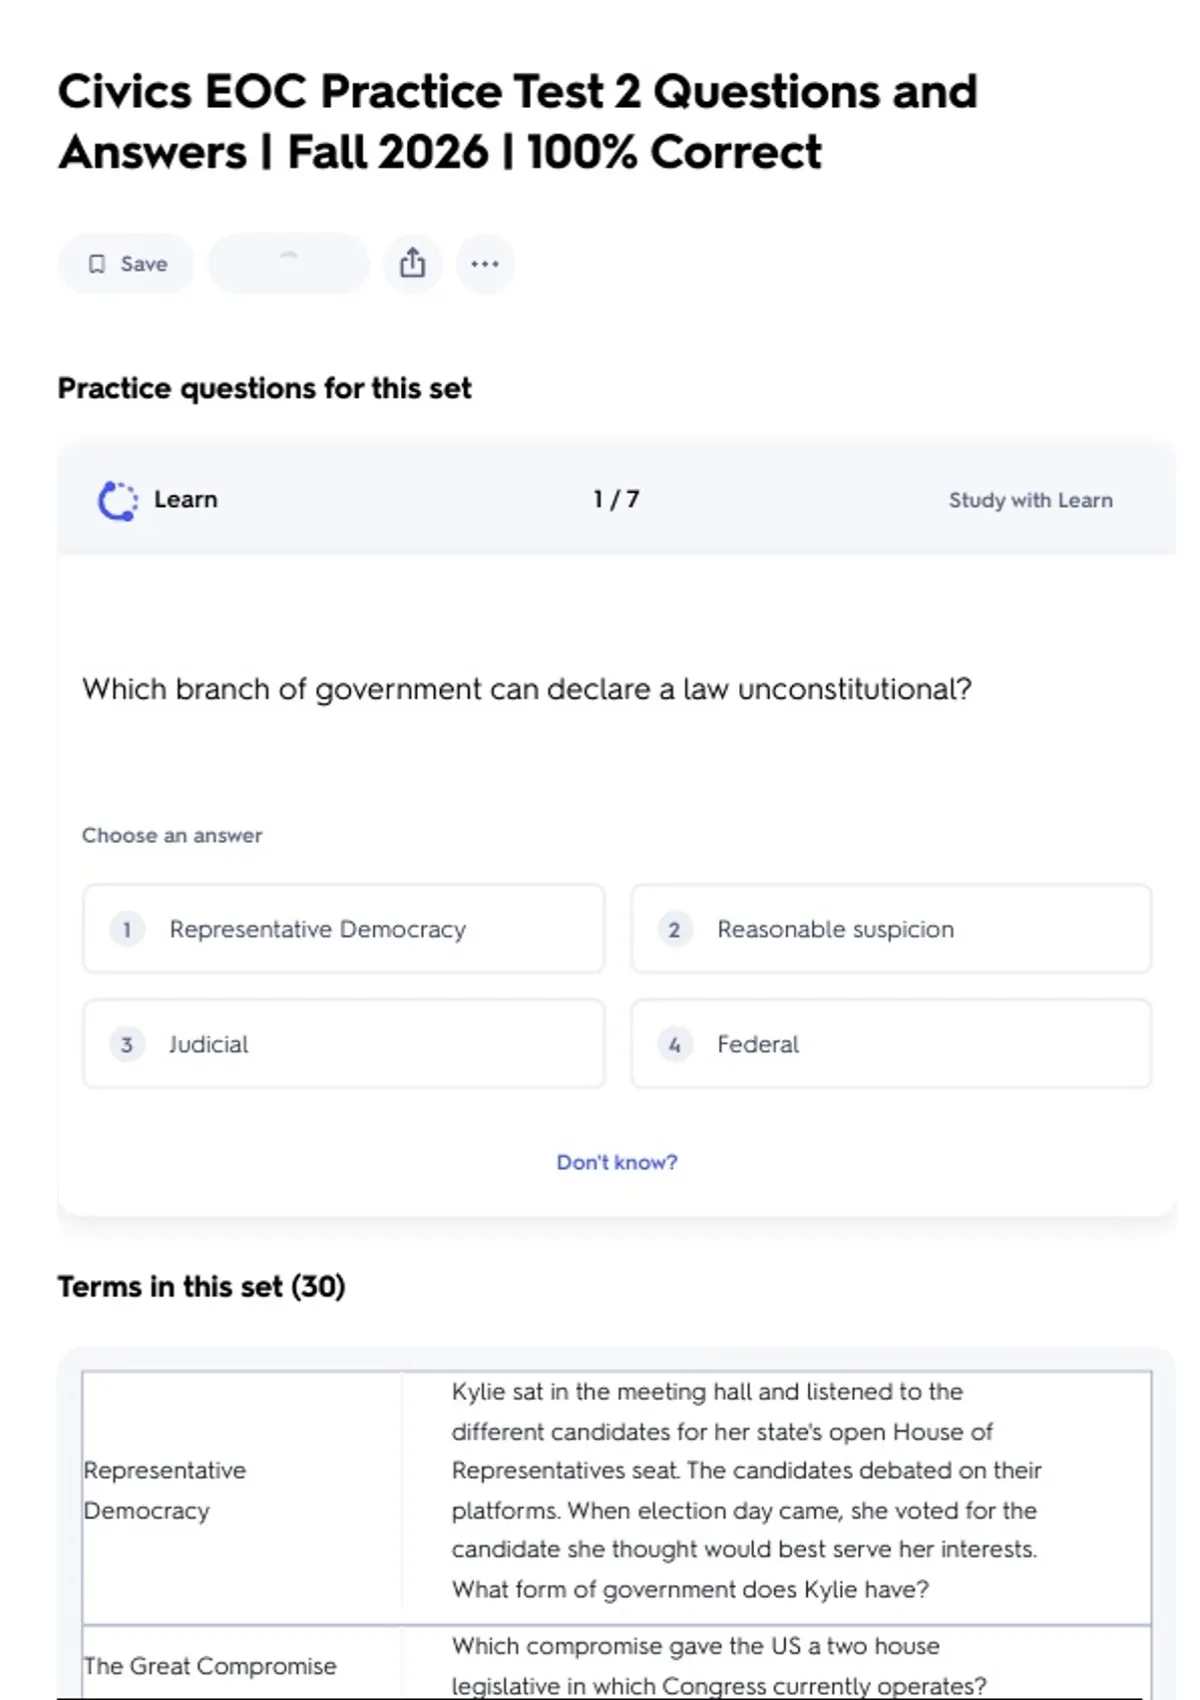The width and height of the screenshot is (1200, 1700).
Task: Click the Save bookmark button
Action: coord(126,264)
